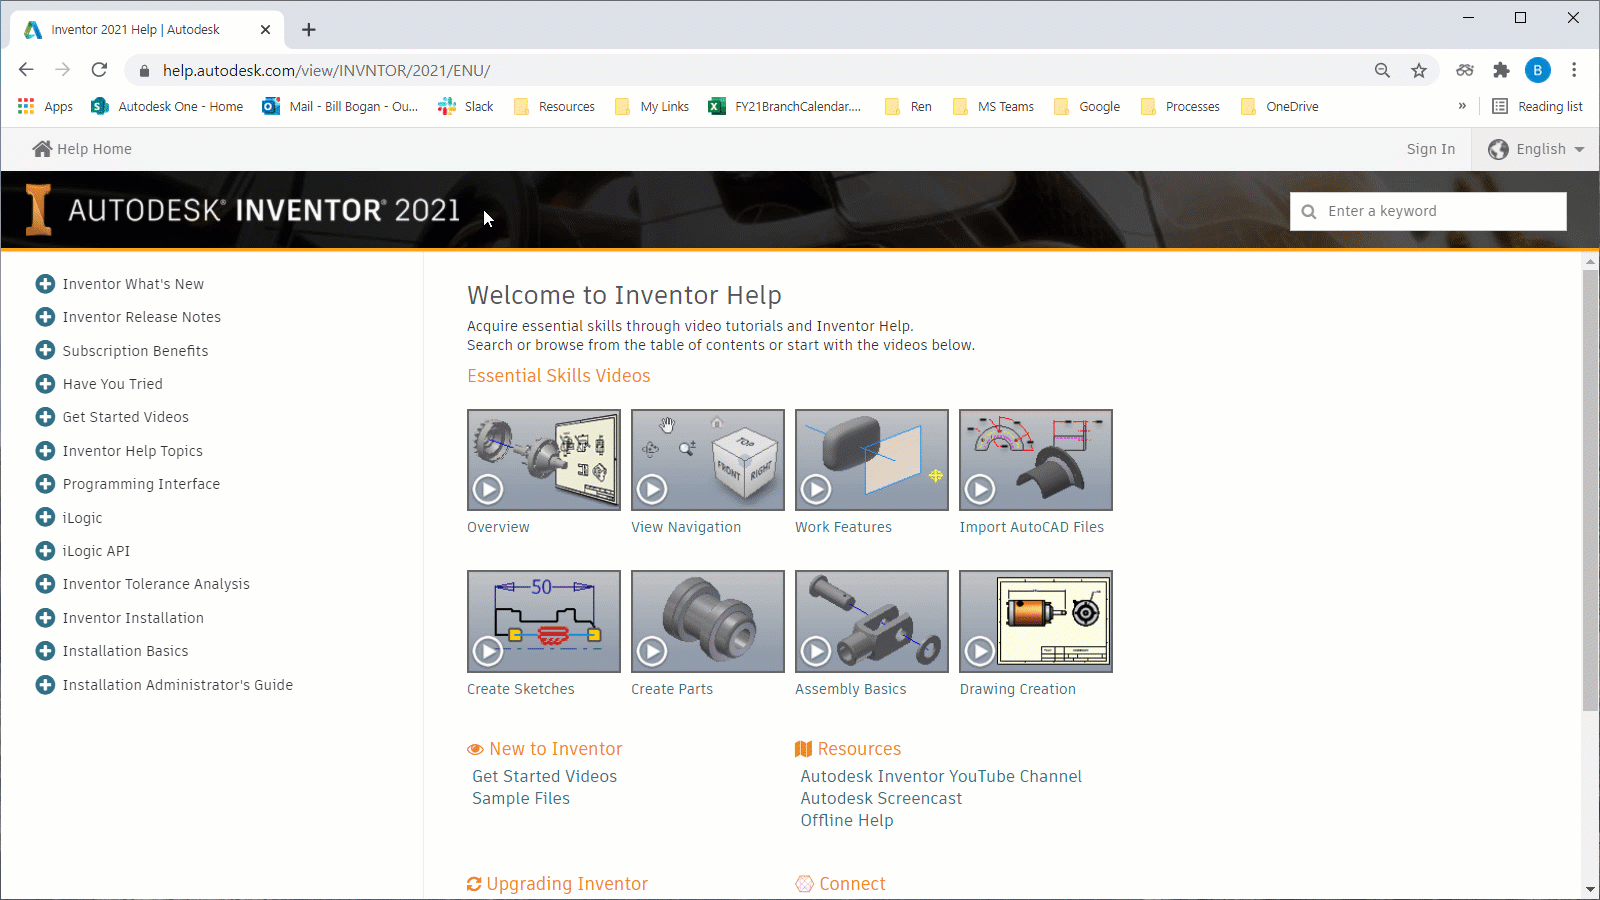Click Sign In
Image resolution: width=1600 pixels, height=900 pixels.
(x=1431, y=149)
